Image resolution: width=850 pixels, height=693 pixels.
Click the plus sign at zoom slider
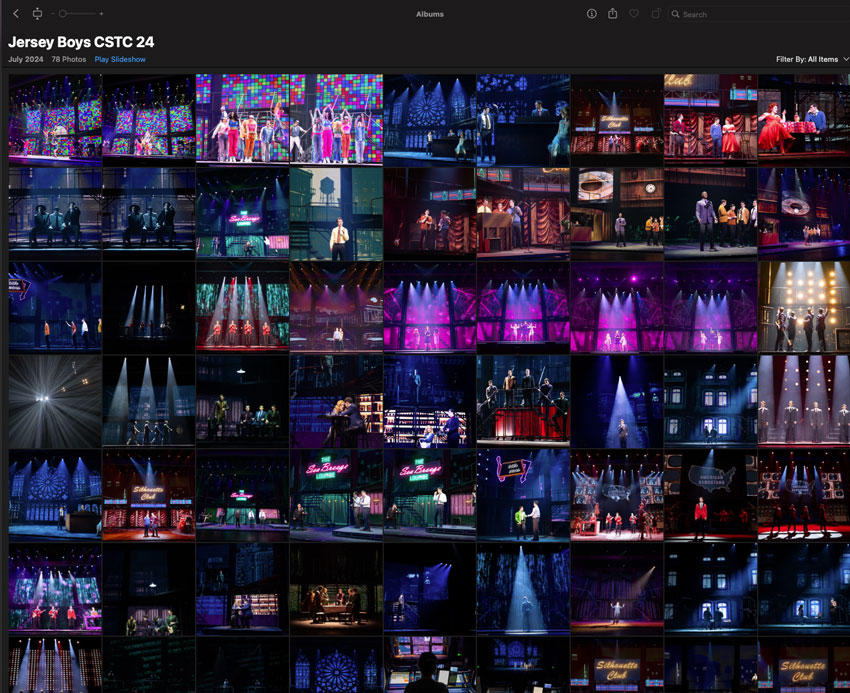pyautogui.click(x=101, y=14)
